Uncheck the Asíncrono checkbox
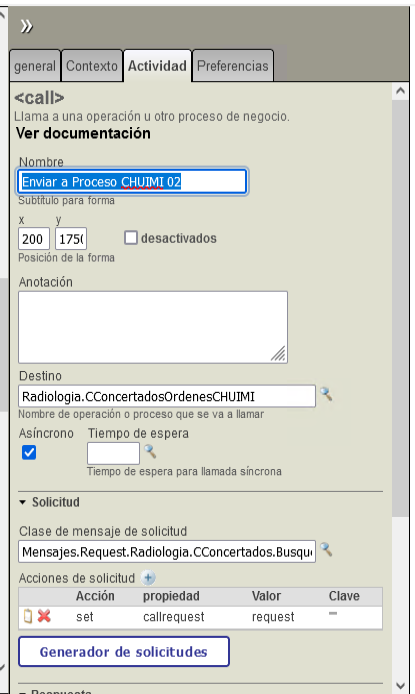Viewport: 415px width, 694px height. point(29,452)
